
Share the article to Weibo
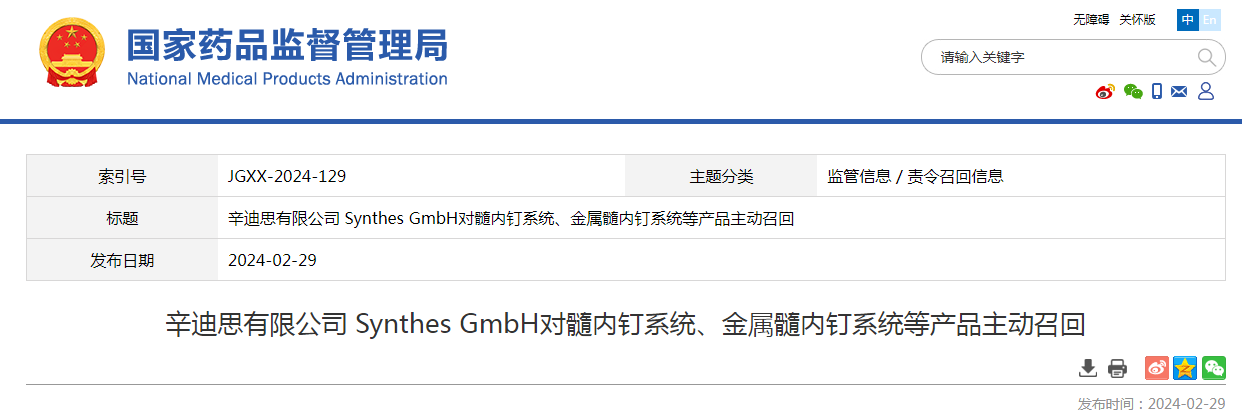(1157, 368)
